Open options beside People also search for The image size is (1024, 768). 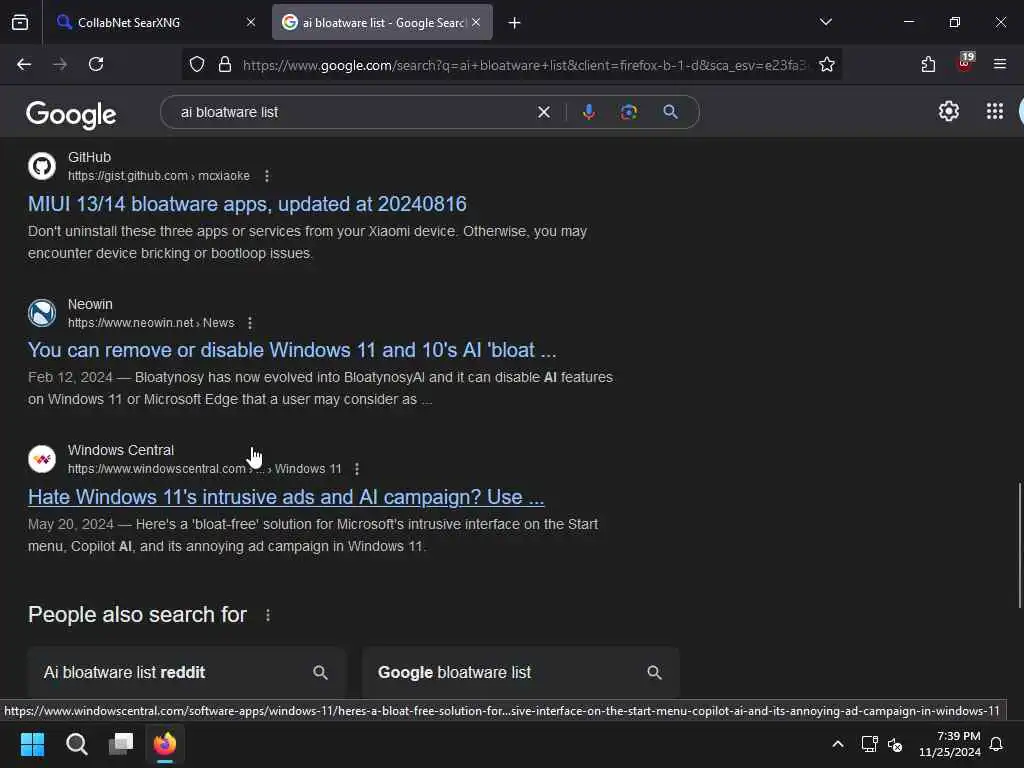pyautogui.click(x=268, y=615)
